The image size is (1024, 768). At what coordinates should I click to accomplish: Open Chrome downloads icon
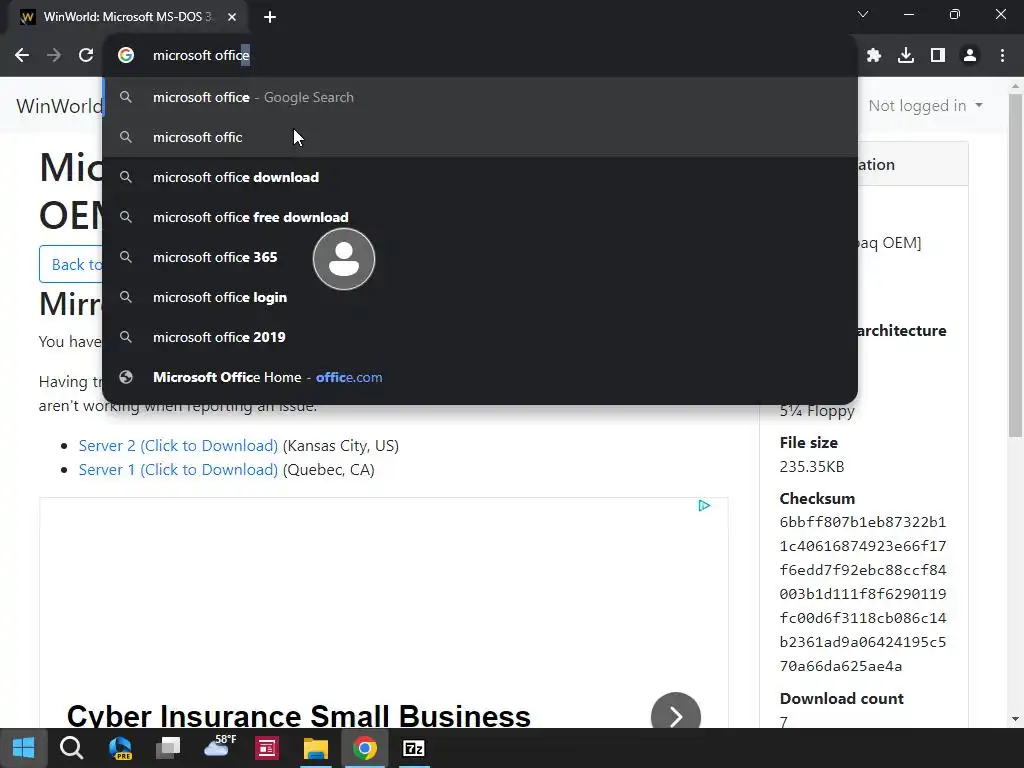pos(906,56)
